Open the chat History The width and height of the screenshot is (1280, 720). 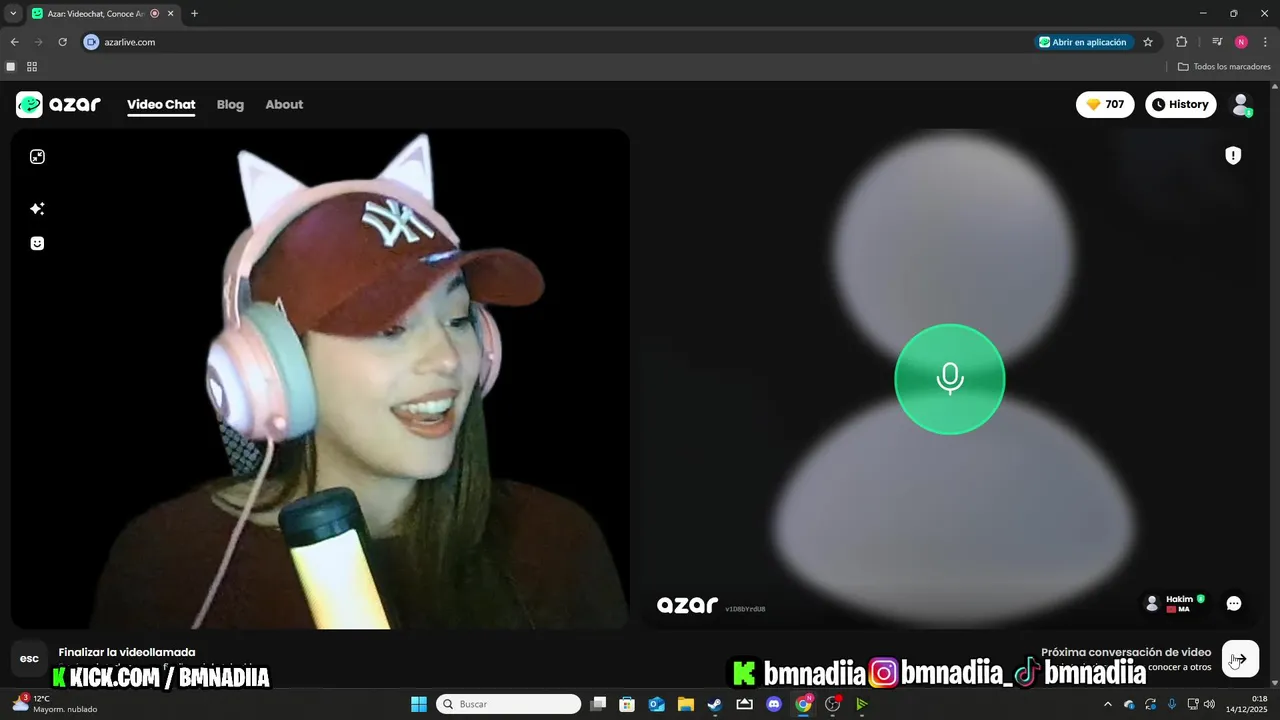pos(1180,104)
